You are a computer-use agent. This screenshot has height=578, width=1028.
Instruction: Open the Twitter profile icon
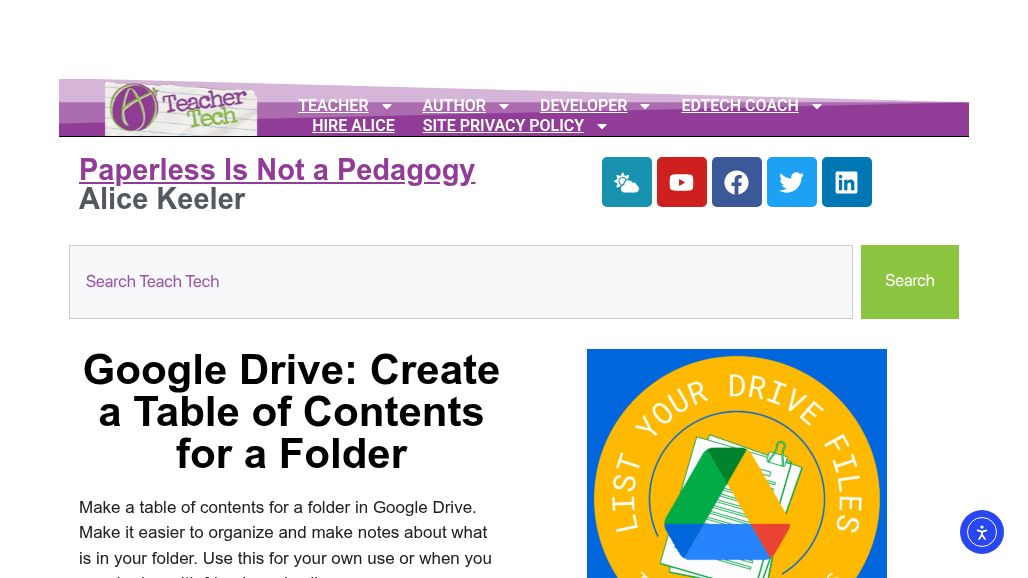tap(791, 182)
